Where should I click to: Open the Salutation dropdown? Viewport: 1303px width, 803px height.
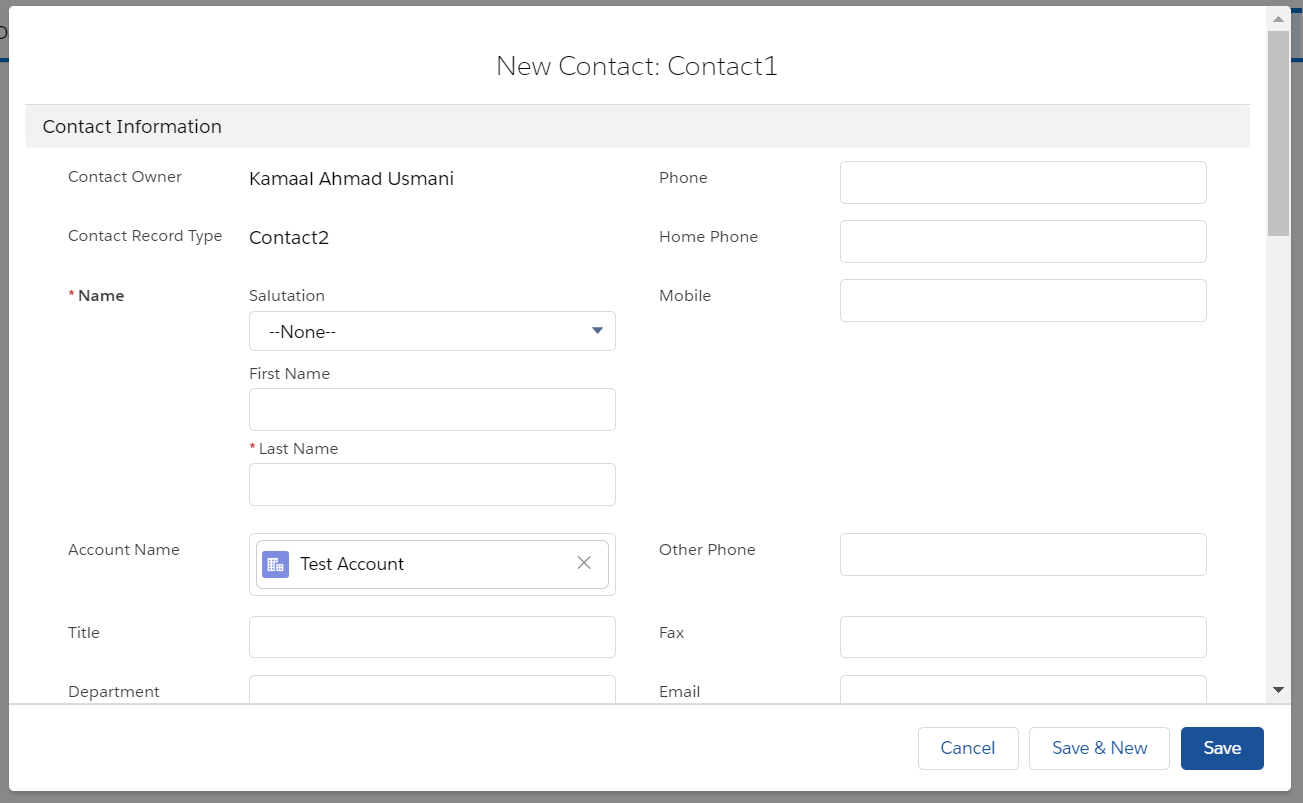[x=432, y=331]
